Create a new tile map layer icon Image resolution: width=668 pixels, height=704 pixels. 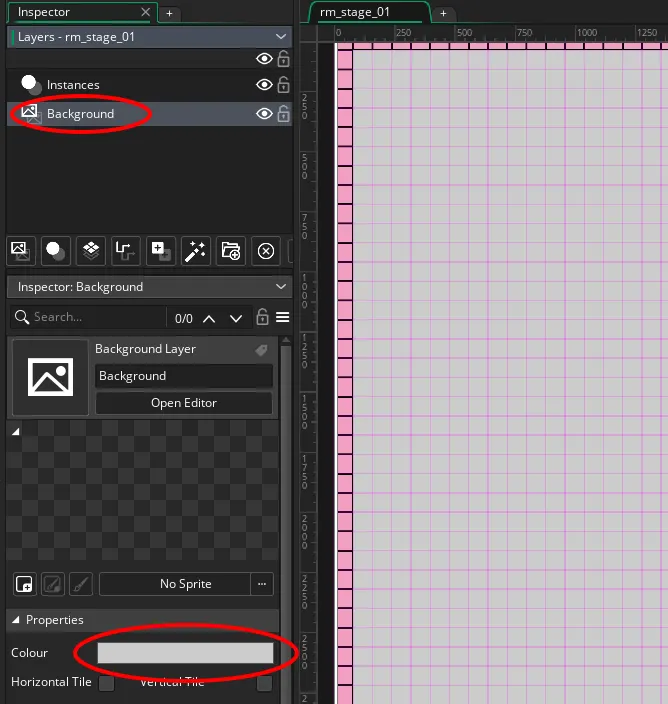pyautogui.click(x=91, y=251)
